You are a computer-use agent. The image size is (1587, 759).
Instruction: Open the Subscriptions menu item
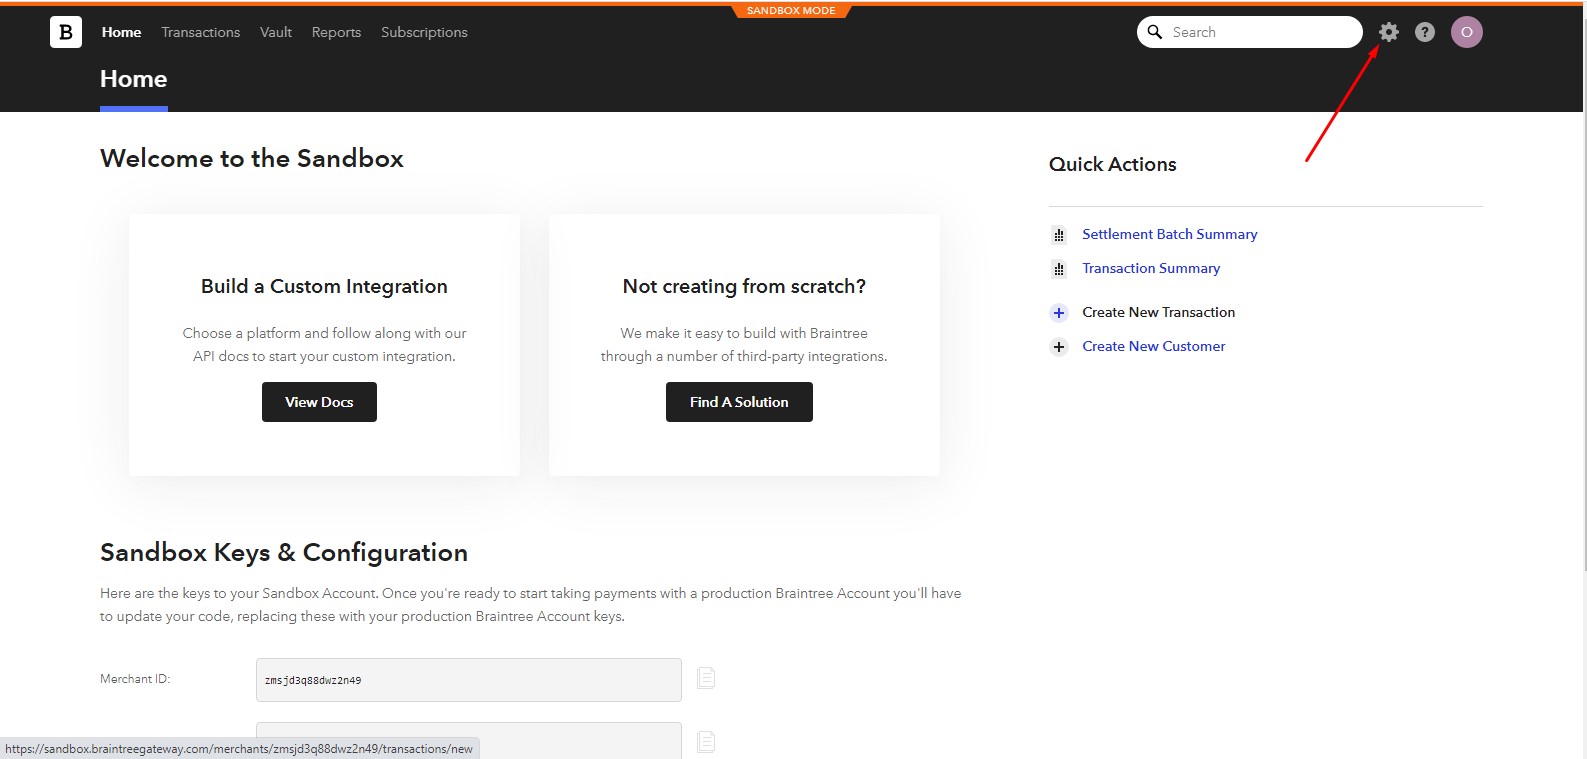tap(424, 32)
